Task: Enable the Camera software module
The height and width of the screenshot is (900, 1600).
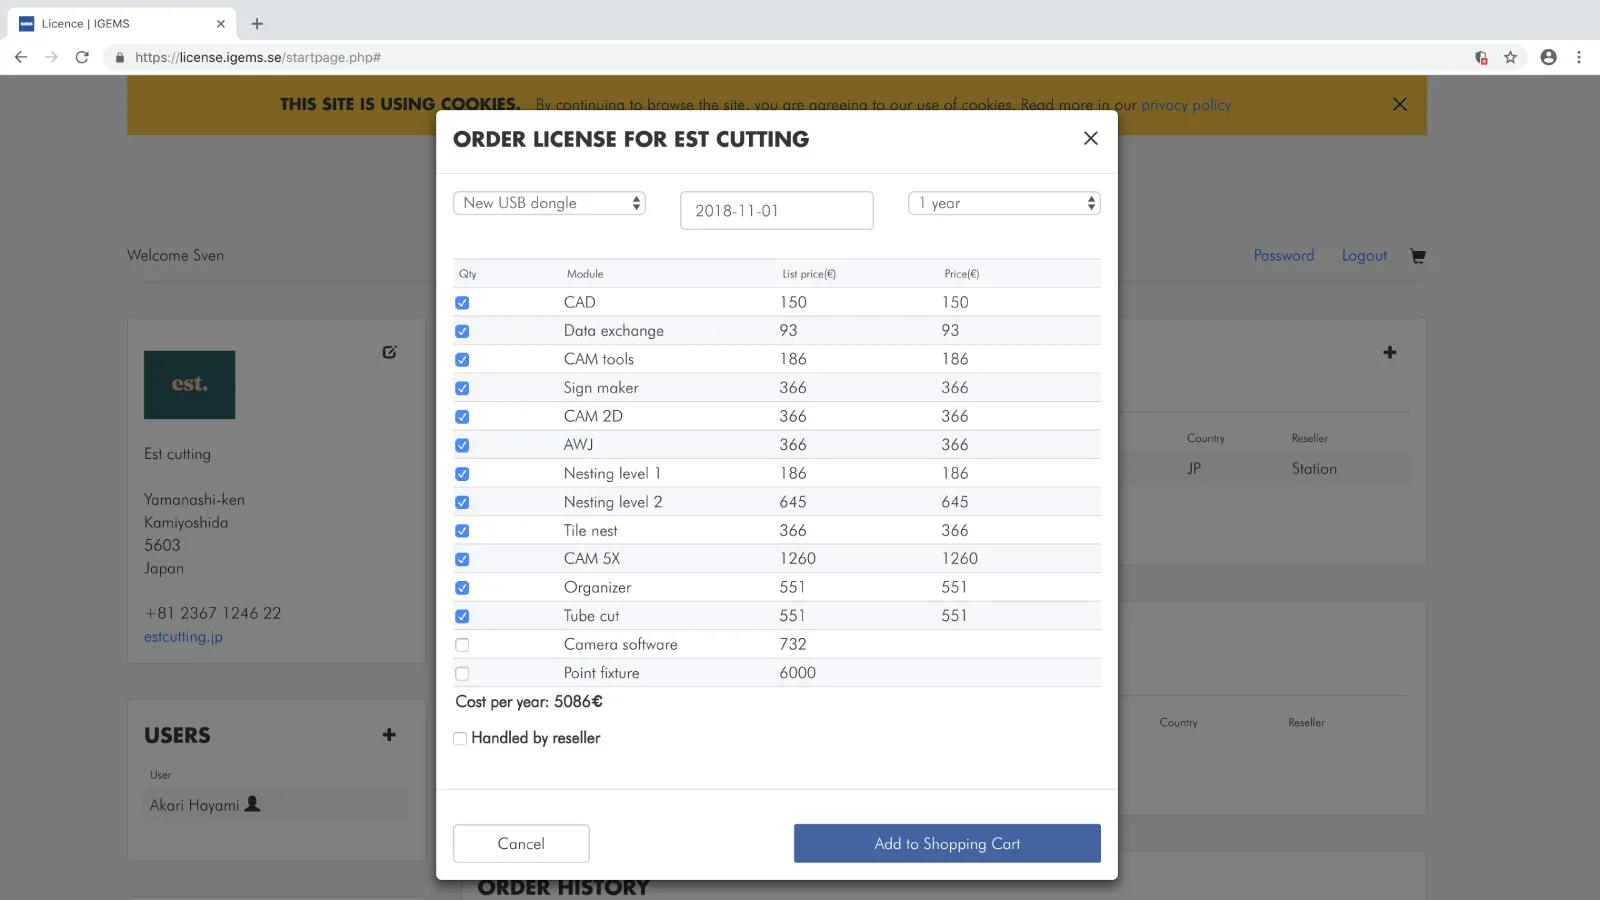Action: click(462, 645)
